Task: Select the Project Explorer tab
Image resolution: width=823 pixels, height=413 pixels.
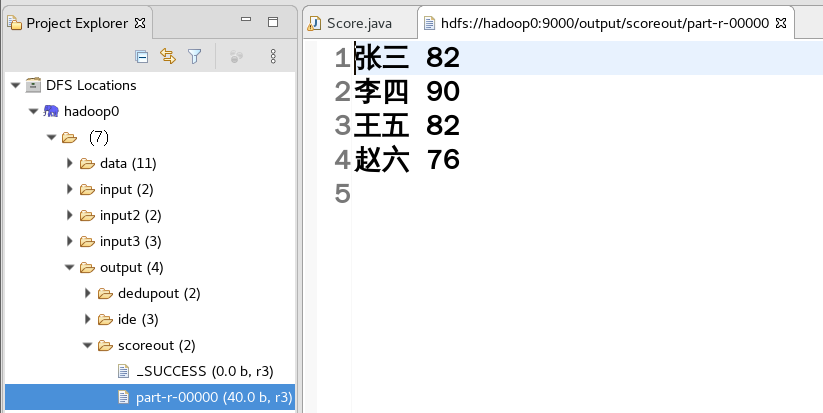Action: 77,23
